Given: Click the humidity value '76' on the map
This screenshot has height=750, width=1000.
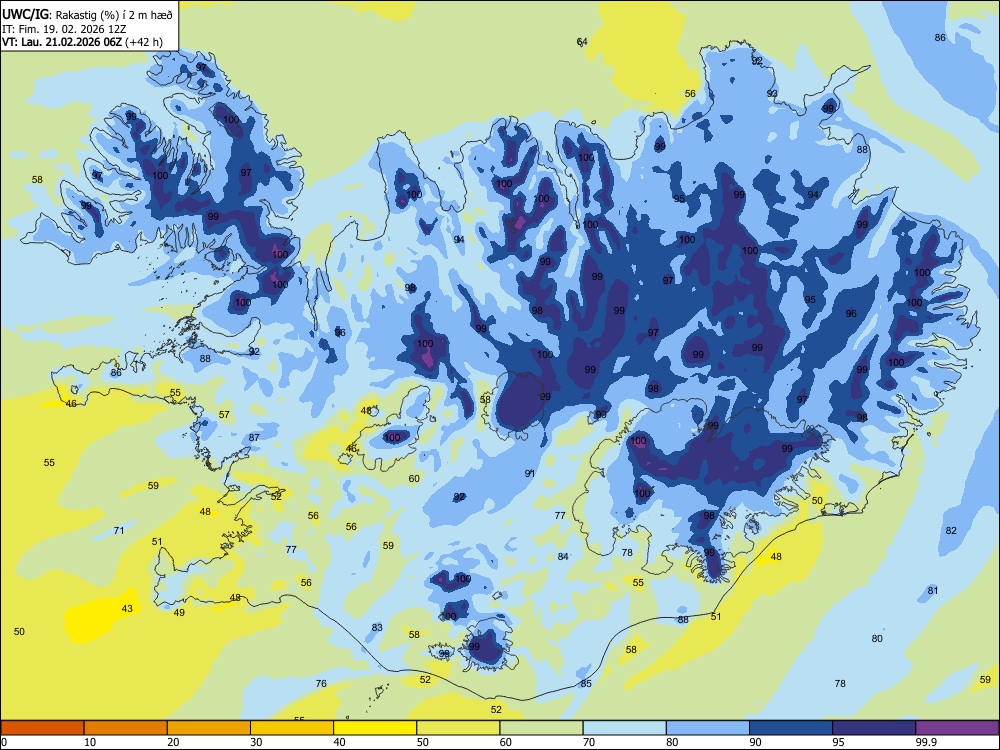Looking at the screenshot, I should 321,684.
